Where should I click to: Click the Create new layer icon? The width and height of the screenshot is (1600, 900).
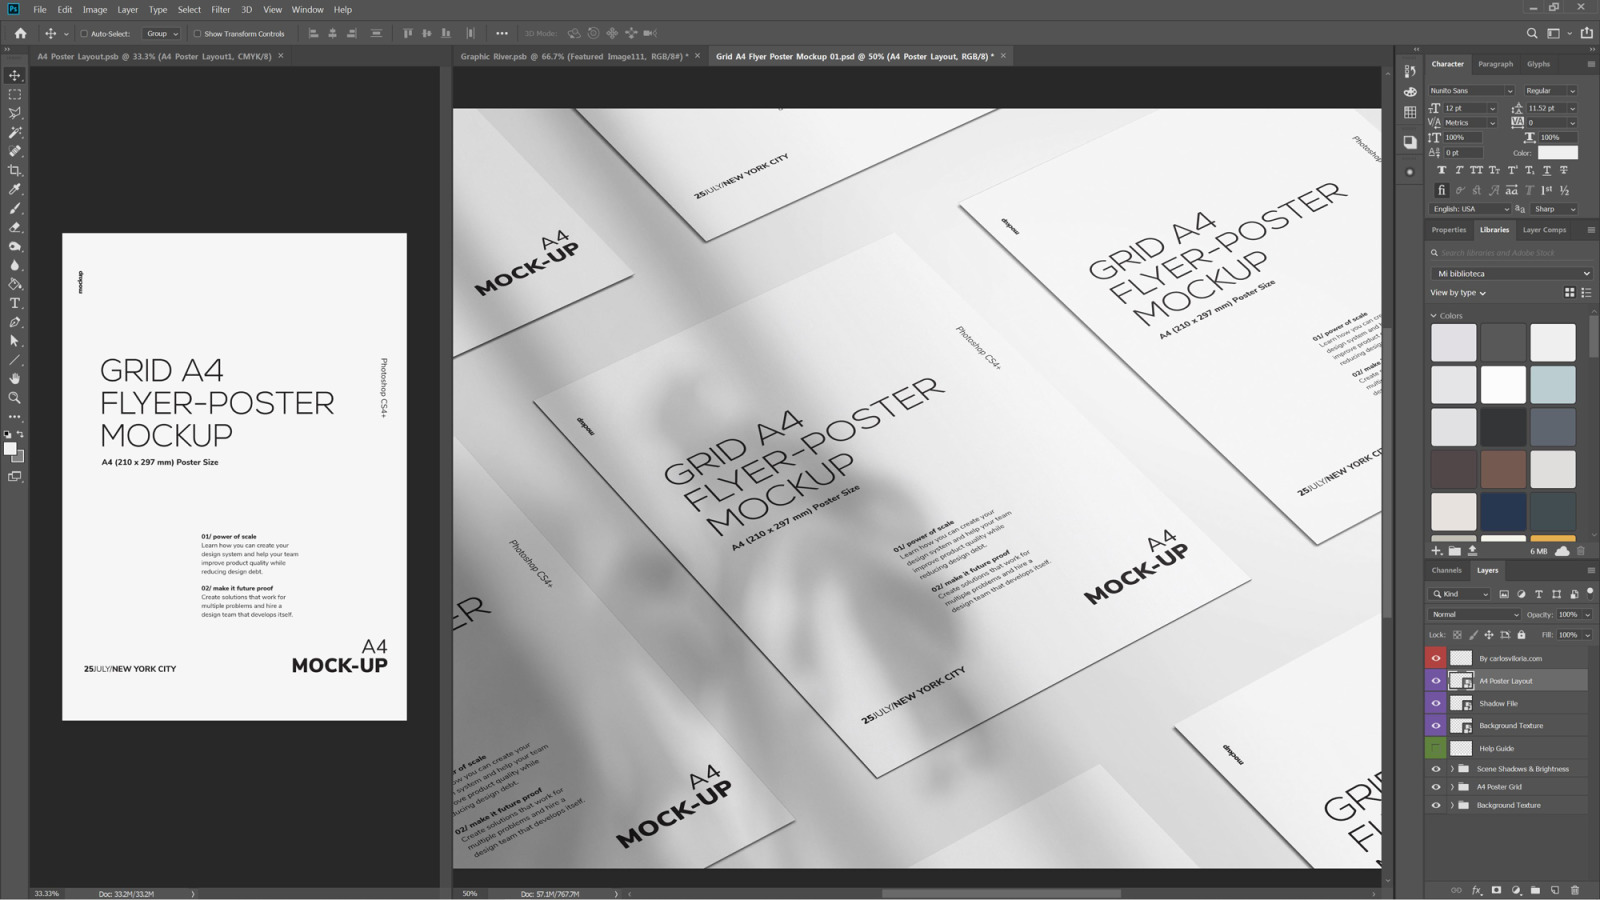click(1555, 890)
